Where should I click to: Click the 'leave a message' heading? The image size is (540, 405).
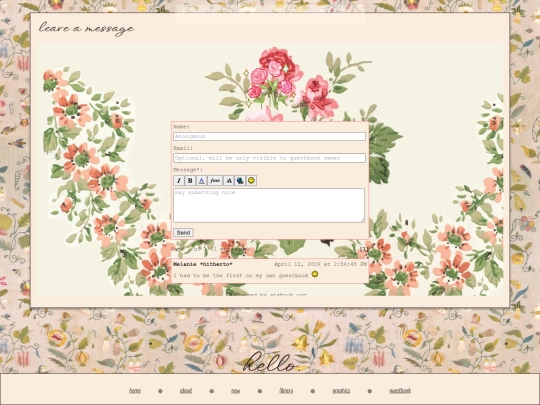[86, 28]
